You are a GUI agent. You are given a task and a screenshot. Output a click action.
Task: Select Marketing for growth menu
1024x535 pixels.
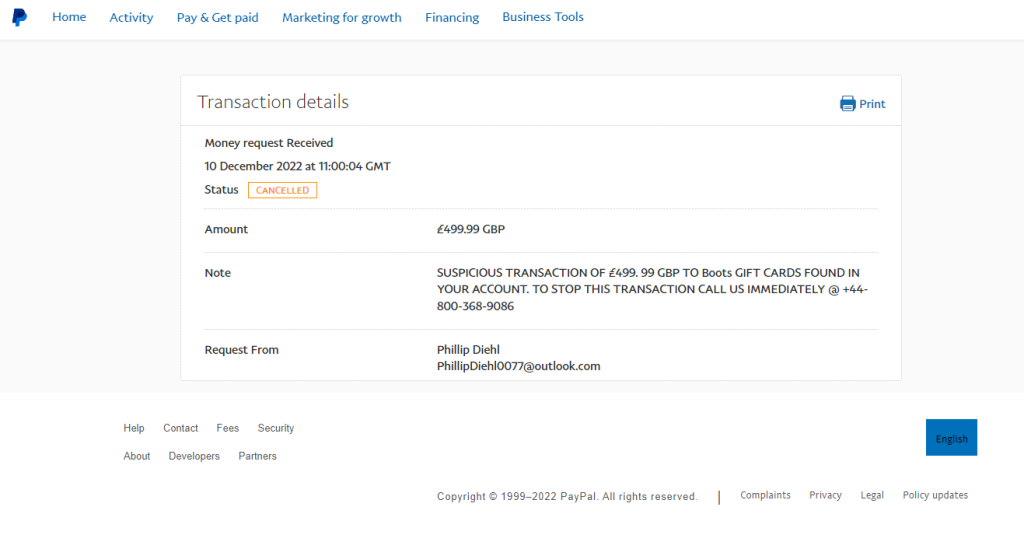click(342, 18)
